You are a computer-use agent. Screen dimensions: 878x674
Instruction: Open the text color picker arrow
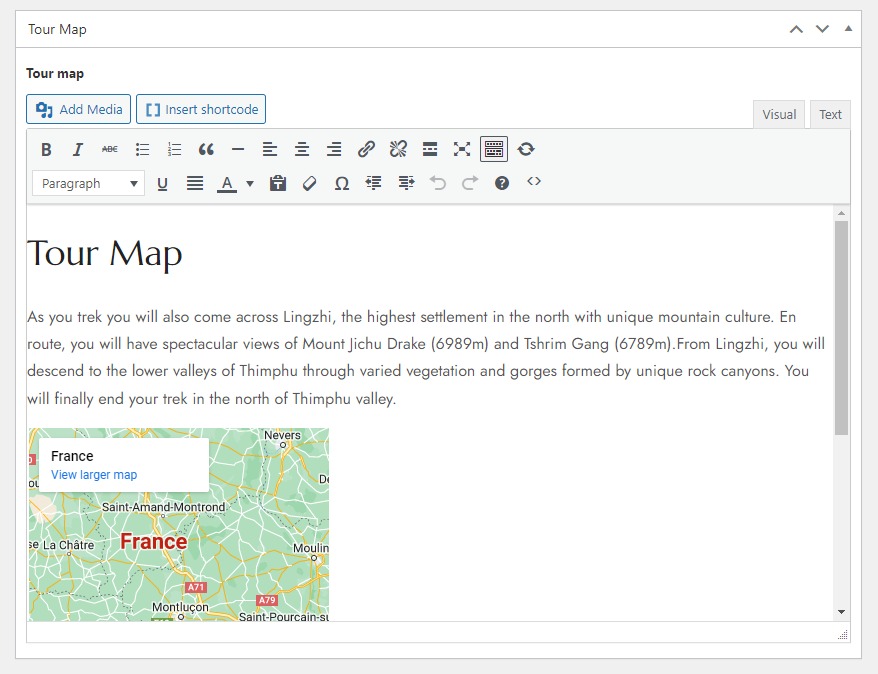coord(250,184)
